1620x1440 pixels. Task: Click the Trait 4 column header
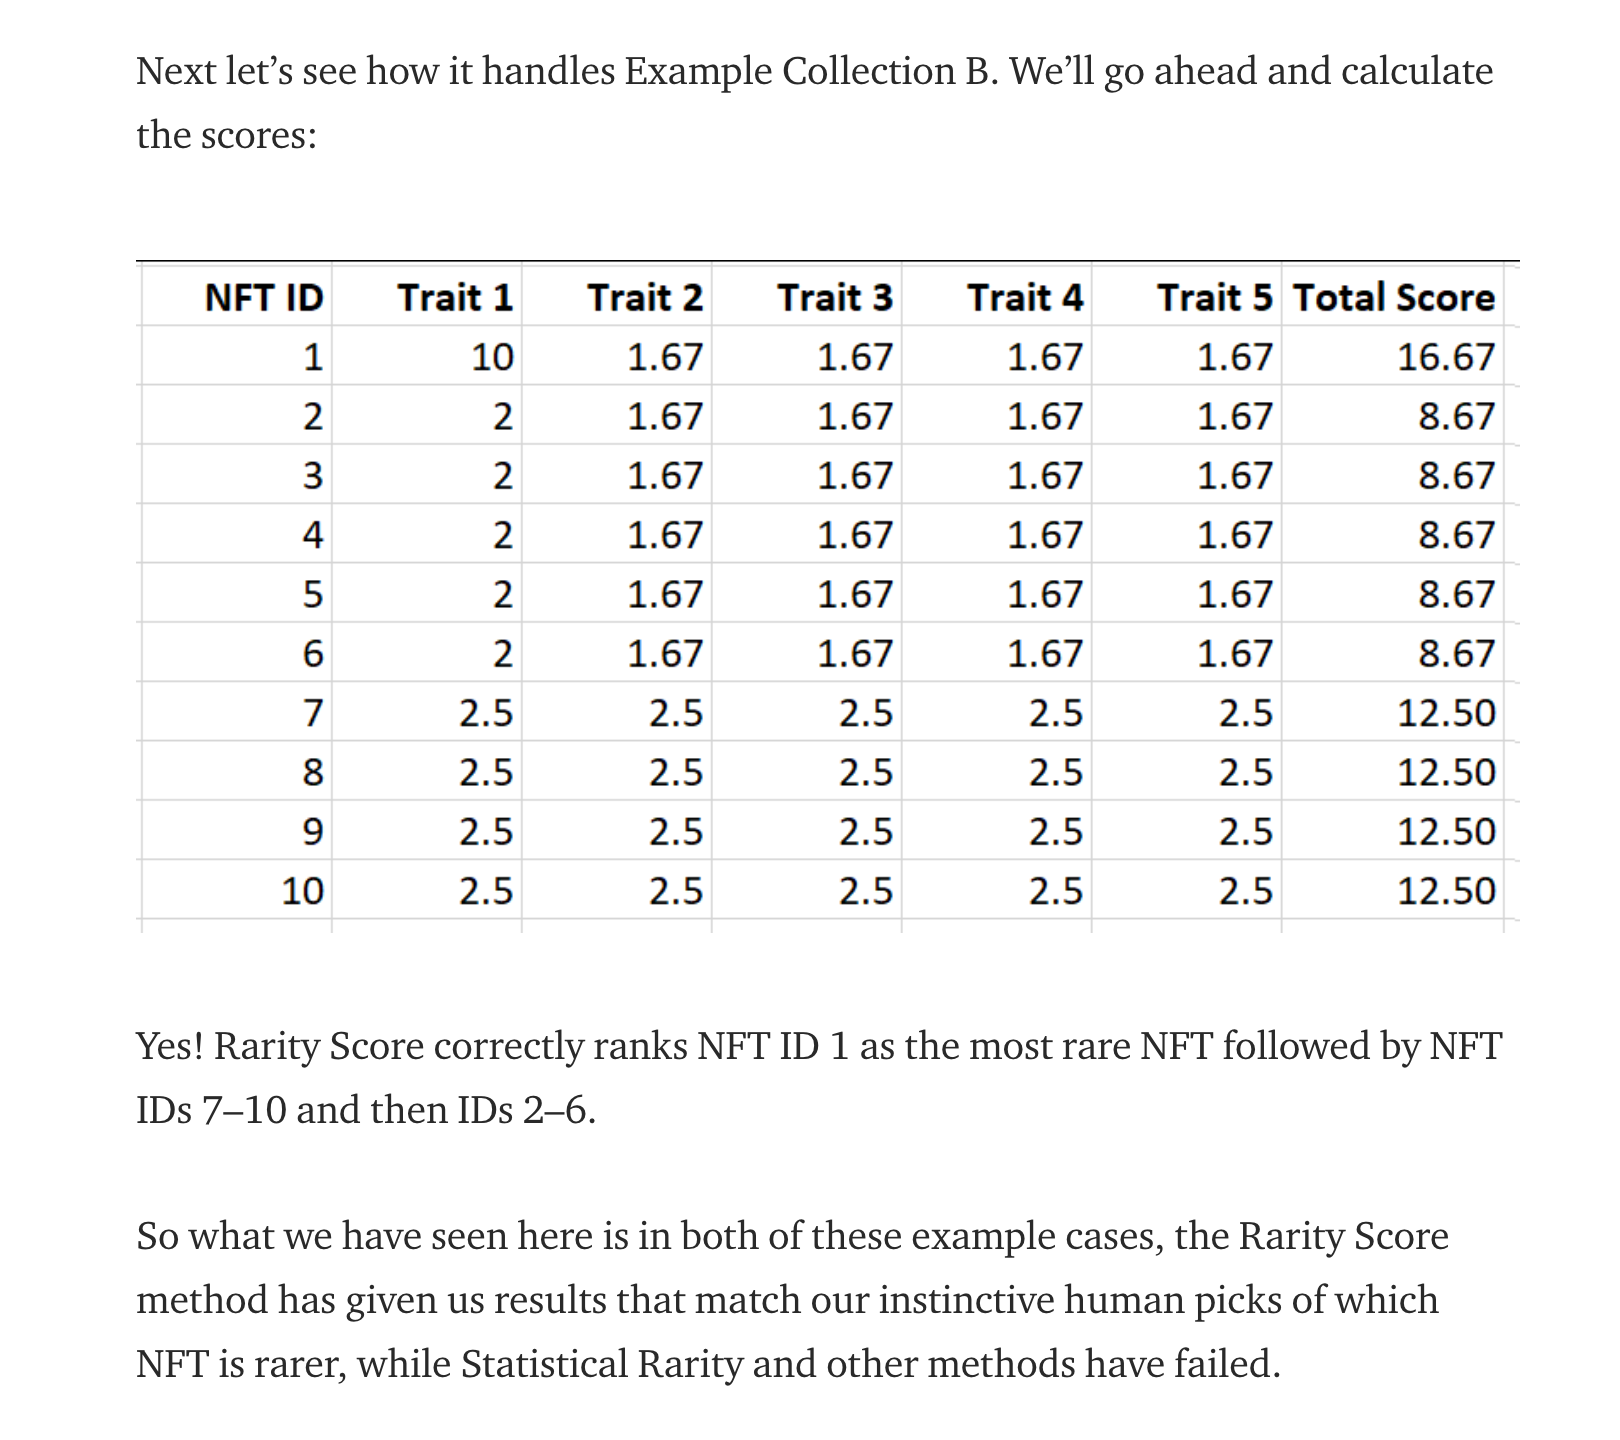(1025, 297)
